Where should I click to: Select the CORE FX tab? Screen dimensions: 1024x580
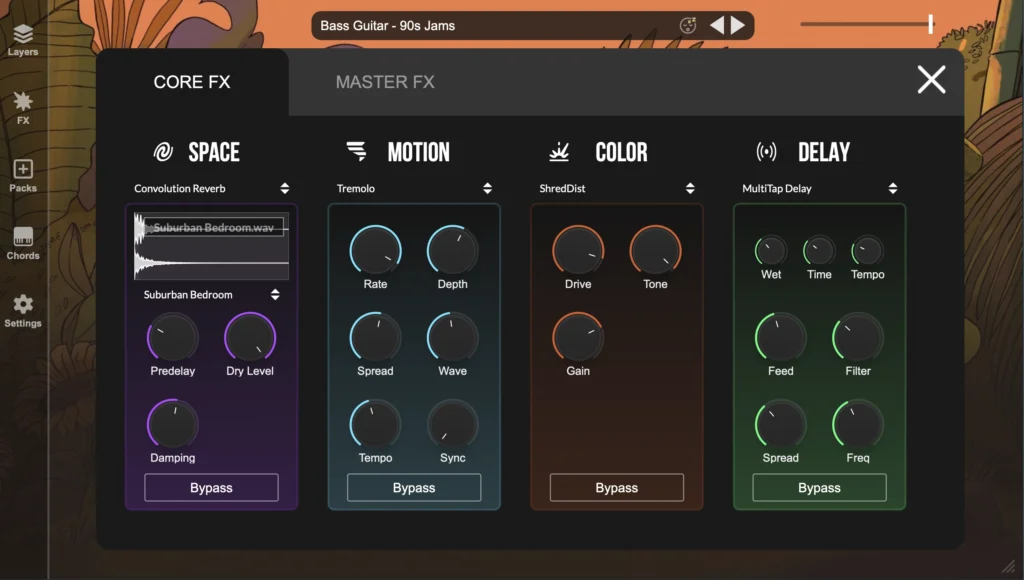click(192, 82)
